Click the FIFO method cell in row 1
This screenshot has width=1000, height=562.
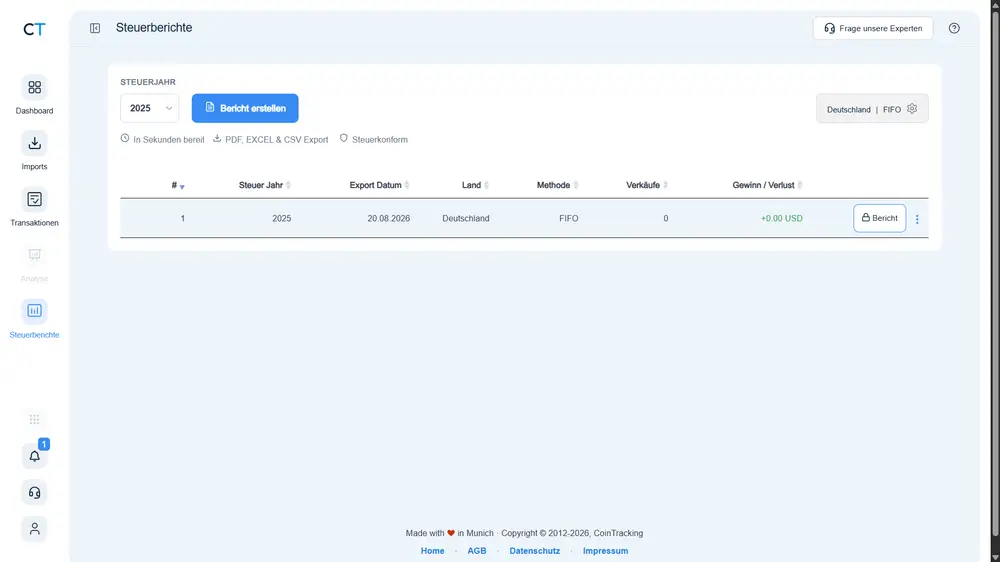pyautogui.click(x=569, y=218)
